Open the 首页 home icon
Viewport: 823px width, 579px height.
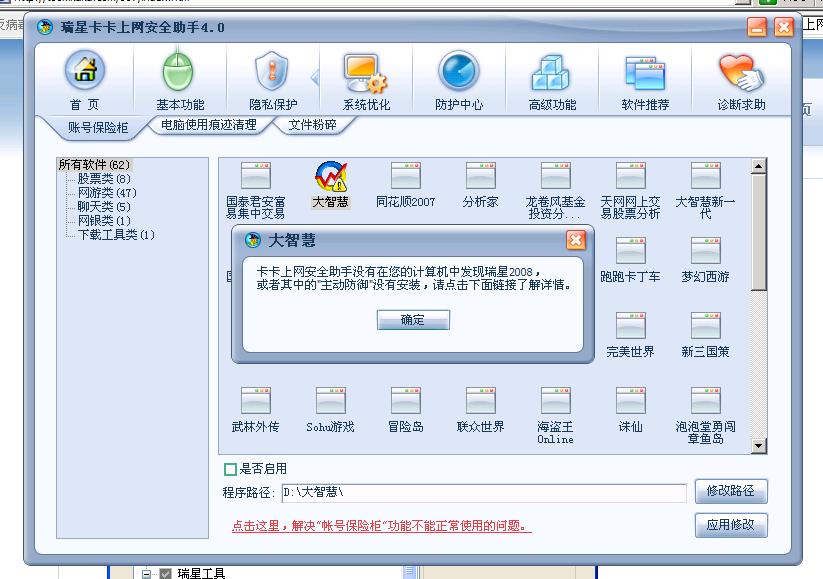click(x=85, y=72)
